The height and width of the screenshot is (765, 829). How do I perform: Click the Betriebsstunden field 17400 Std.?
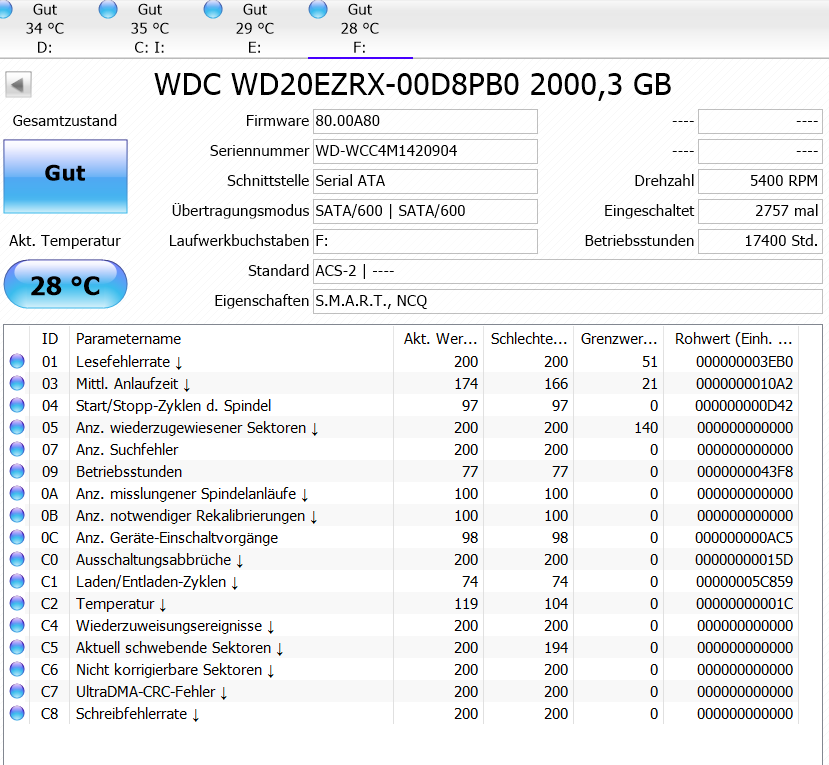(760, 241)
